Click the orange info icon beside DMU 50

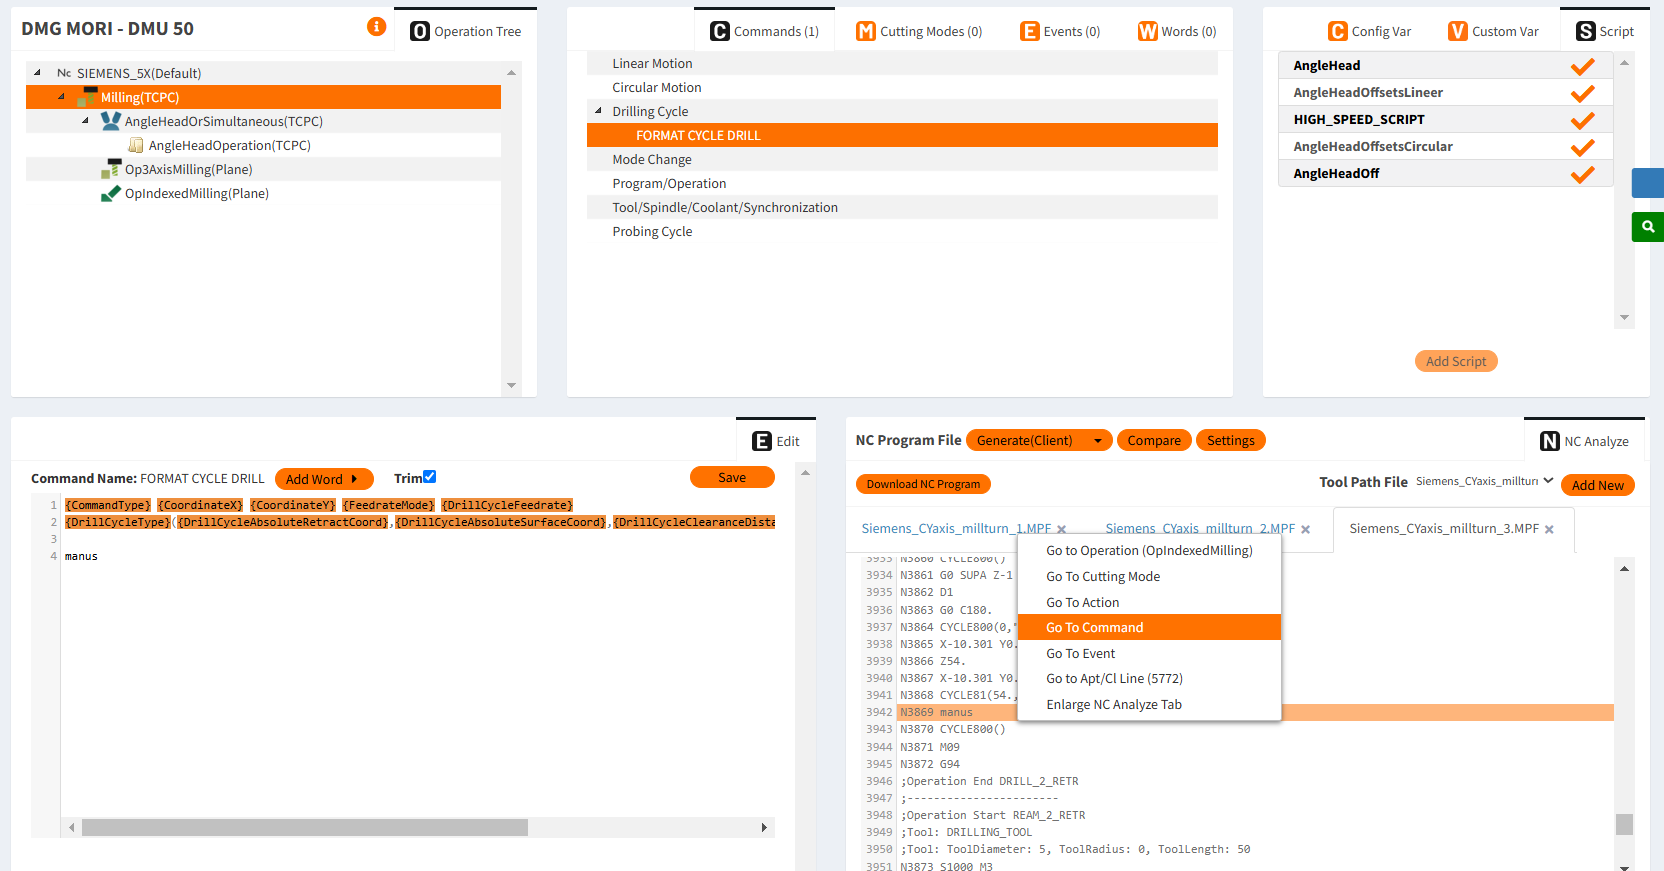click(376, 27)
